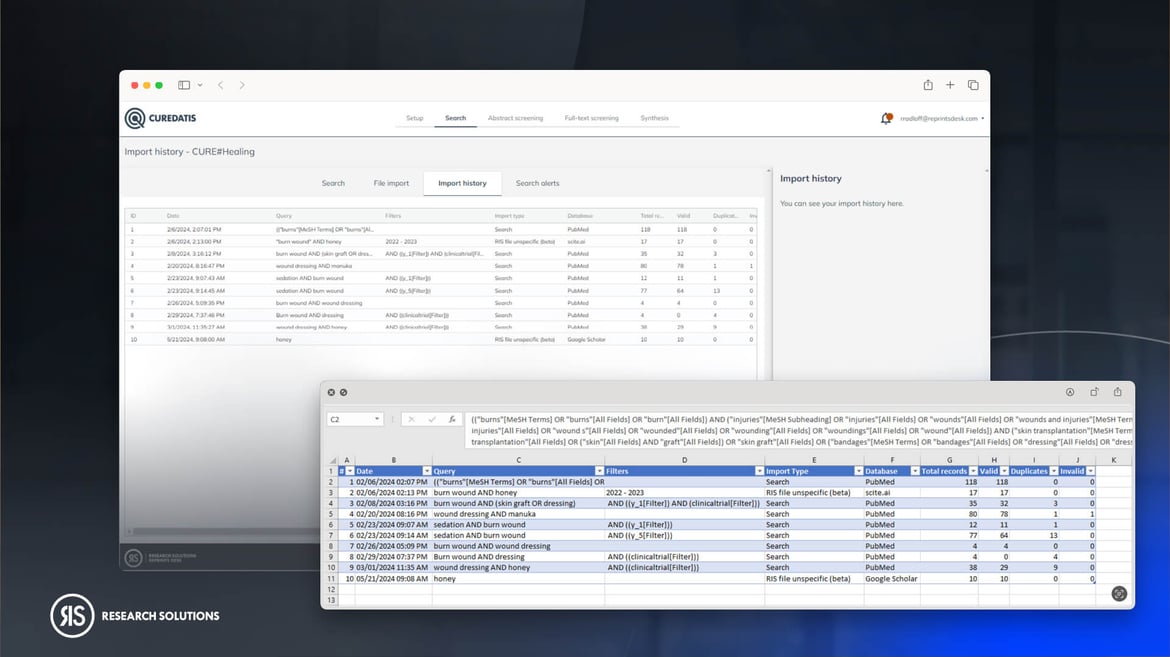Open the Duplicates column filter dropdown
Viewport: 1170px width, 657px height.
click(1054, 471)
